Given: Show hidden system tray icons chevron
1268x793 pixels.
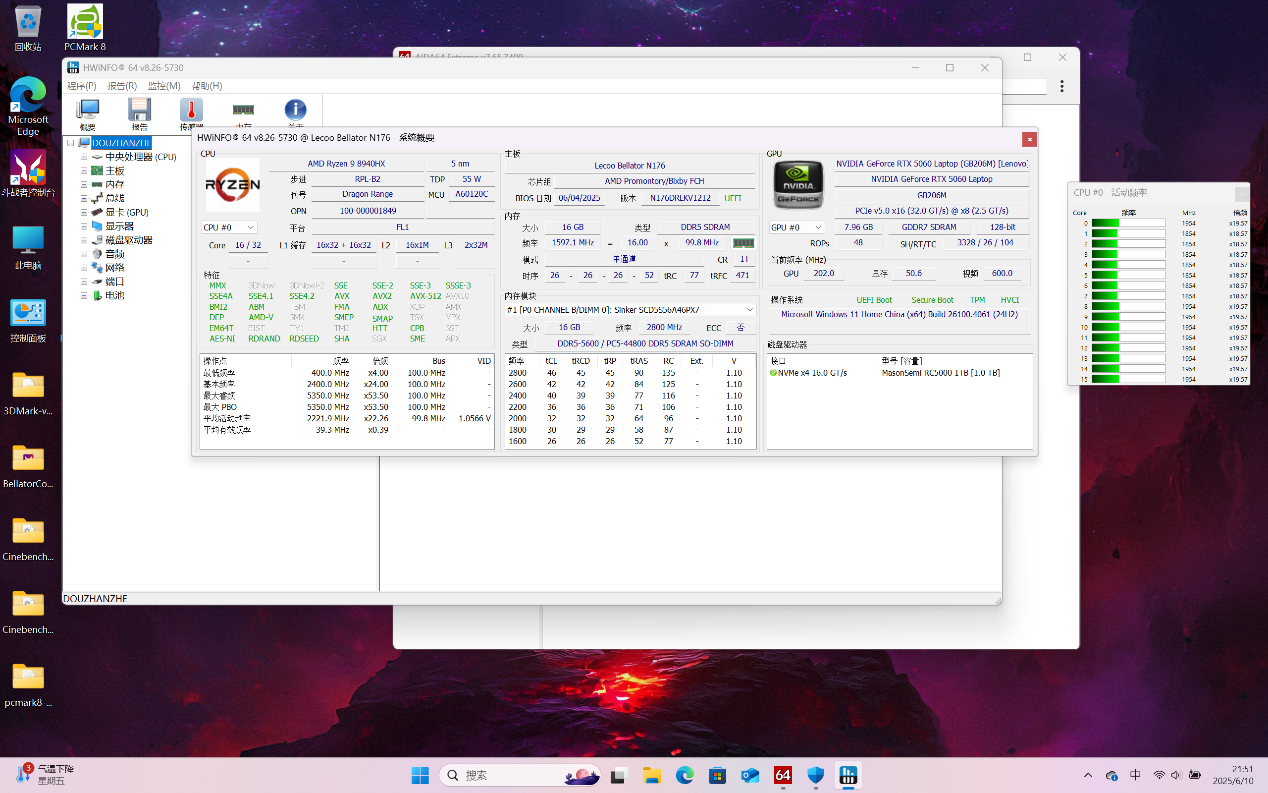Looking at the screenshot, I should click(x=1088, y=775).
